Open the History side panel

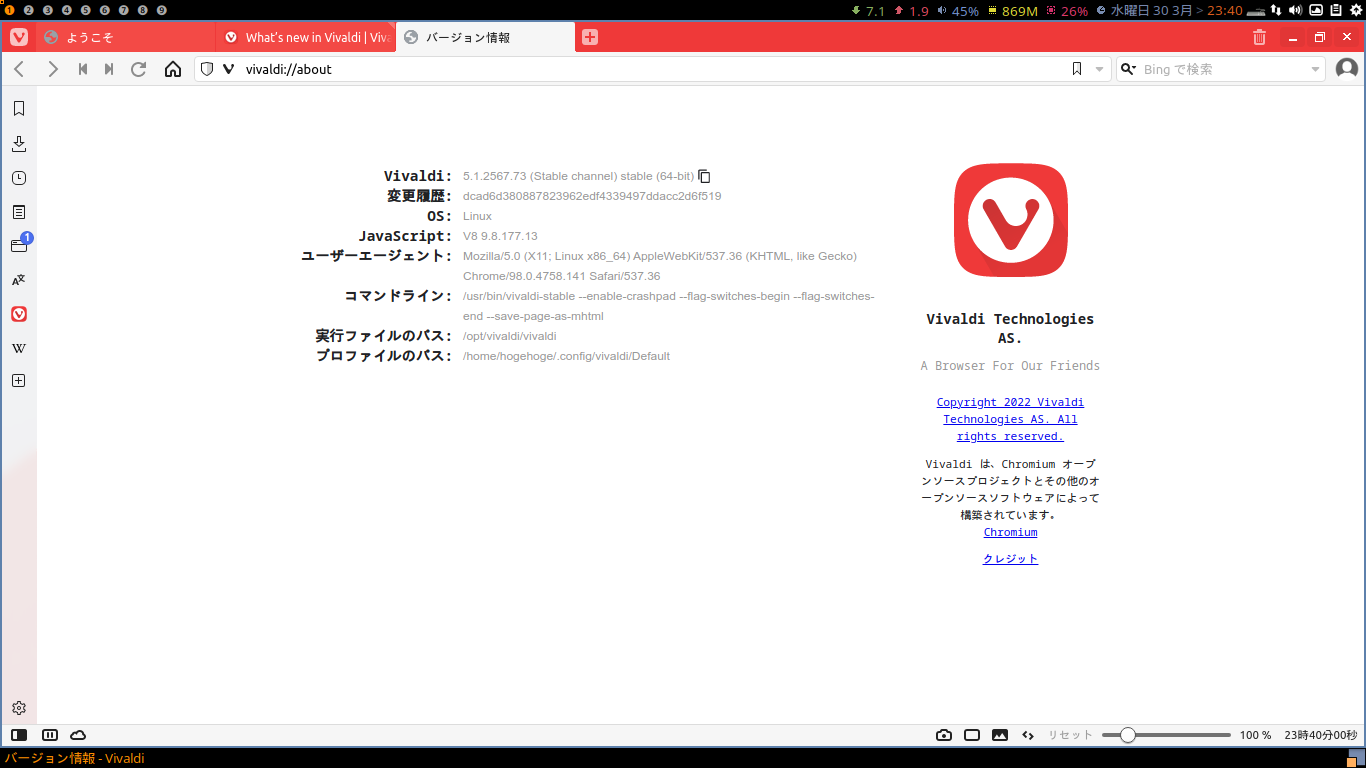click(19, 178)
